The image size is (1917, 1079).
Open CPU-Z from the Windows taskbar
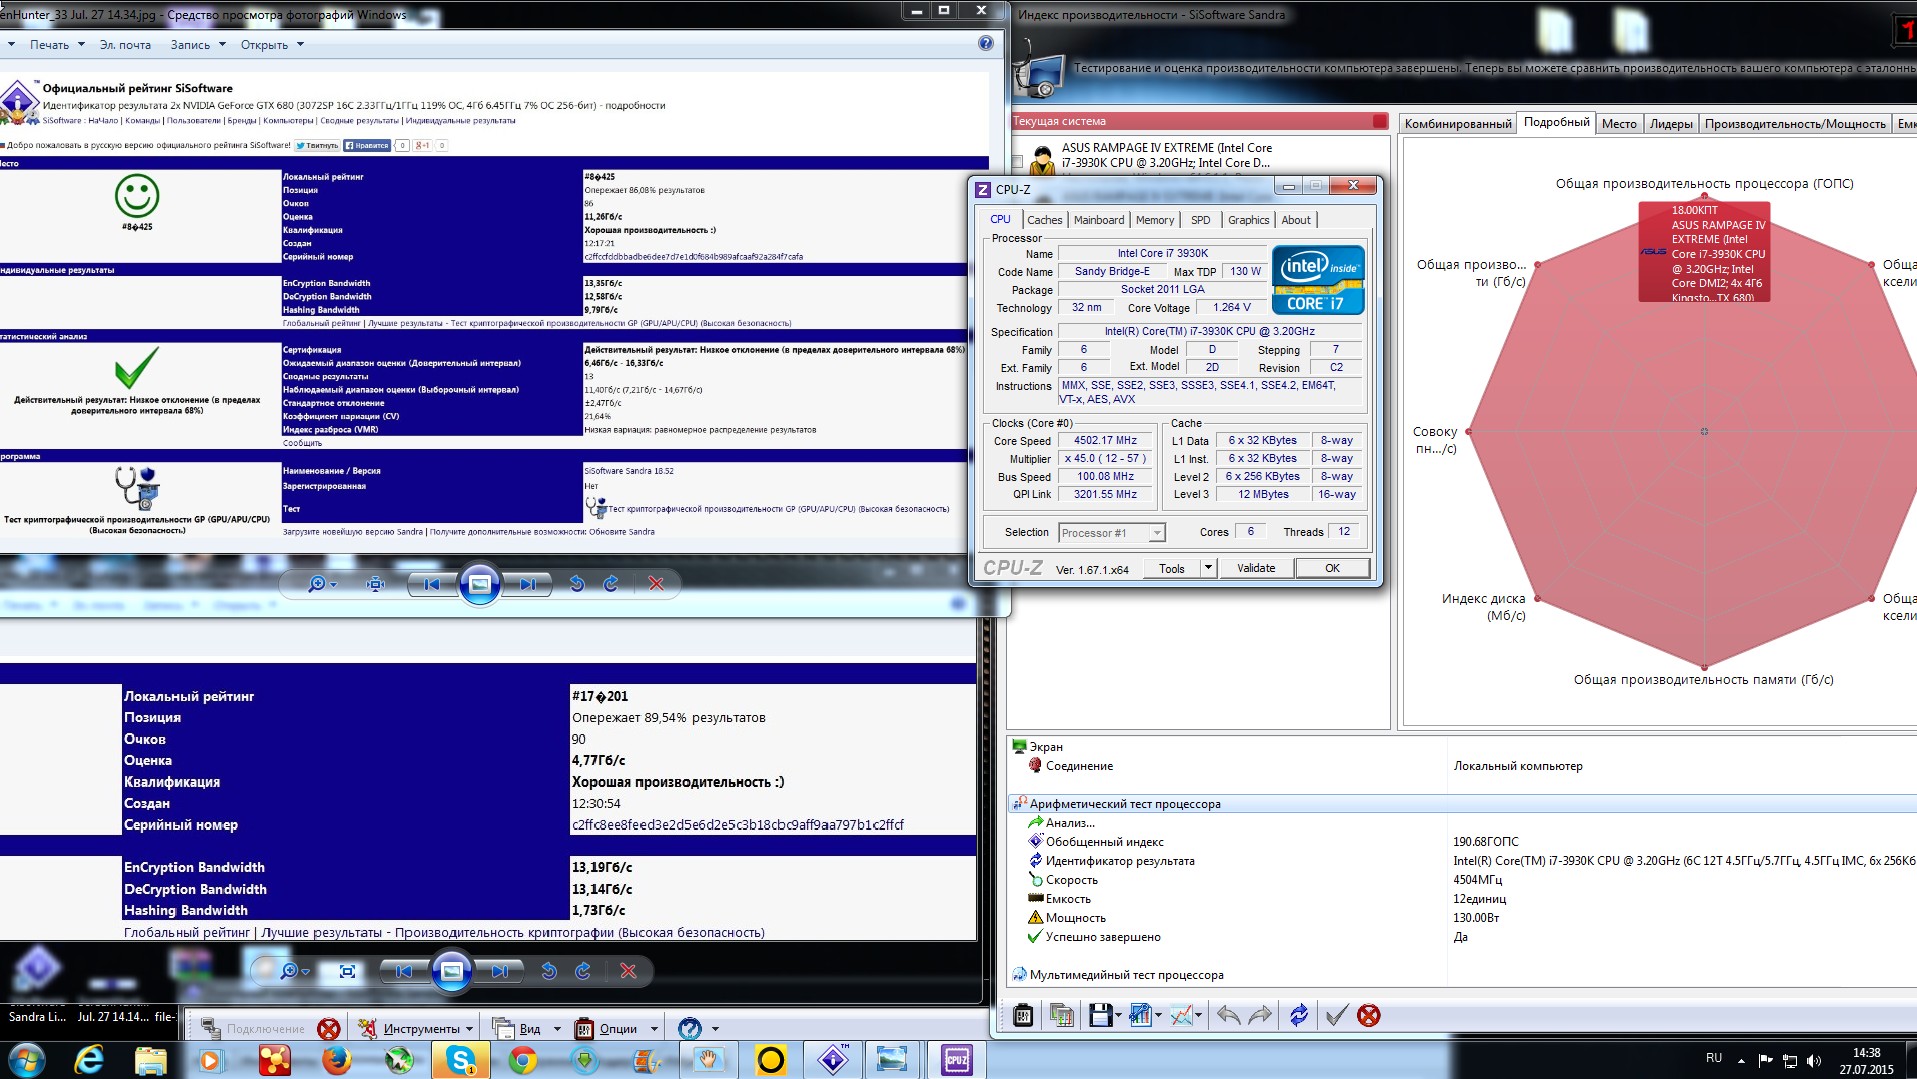[956, 1060]
